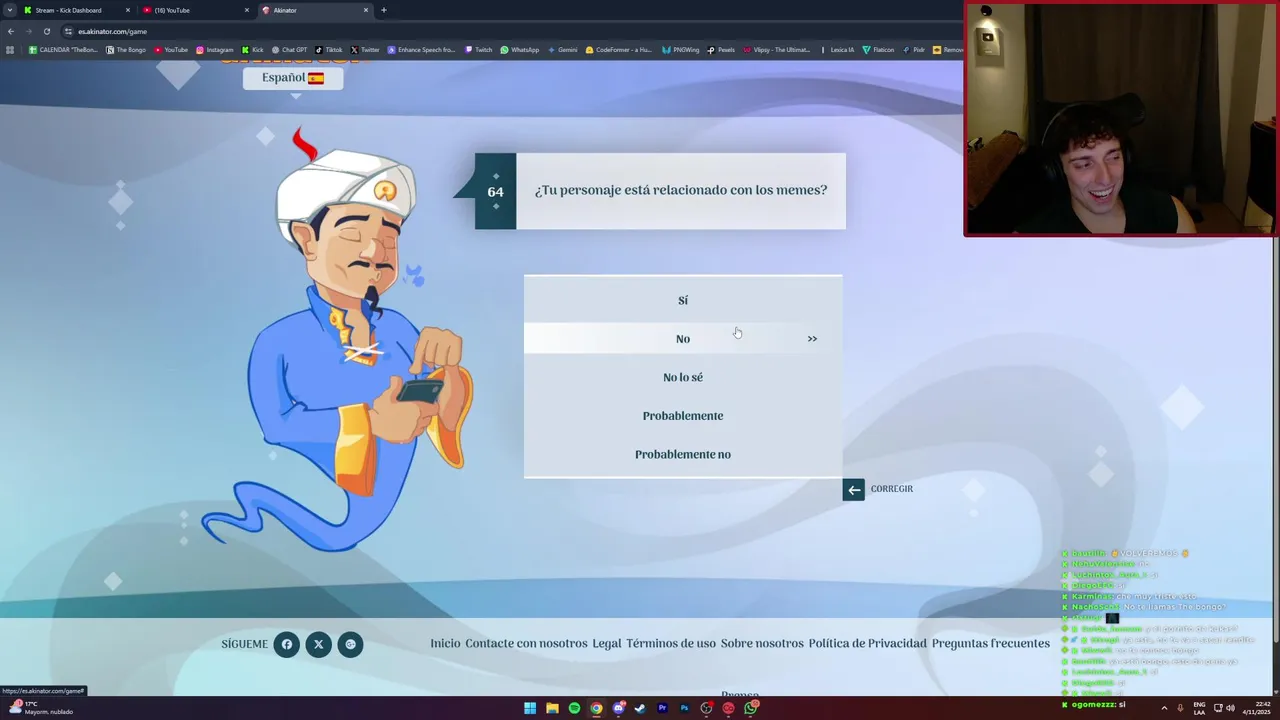The height and width of the screenshot is (720, 1280).
Task: Open the Kick bookmark
Action: click(x=253, y=50)
